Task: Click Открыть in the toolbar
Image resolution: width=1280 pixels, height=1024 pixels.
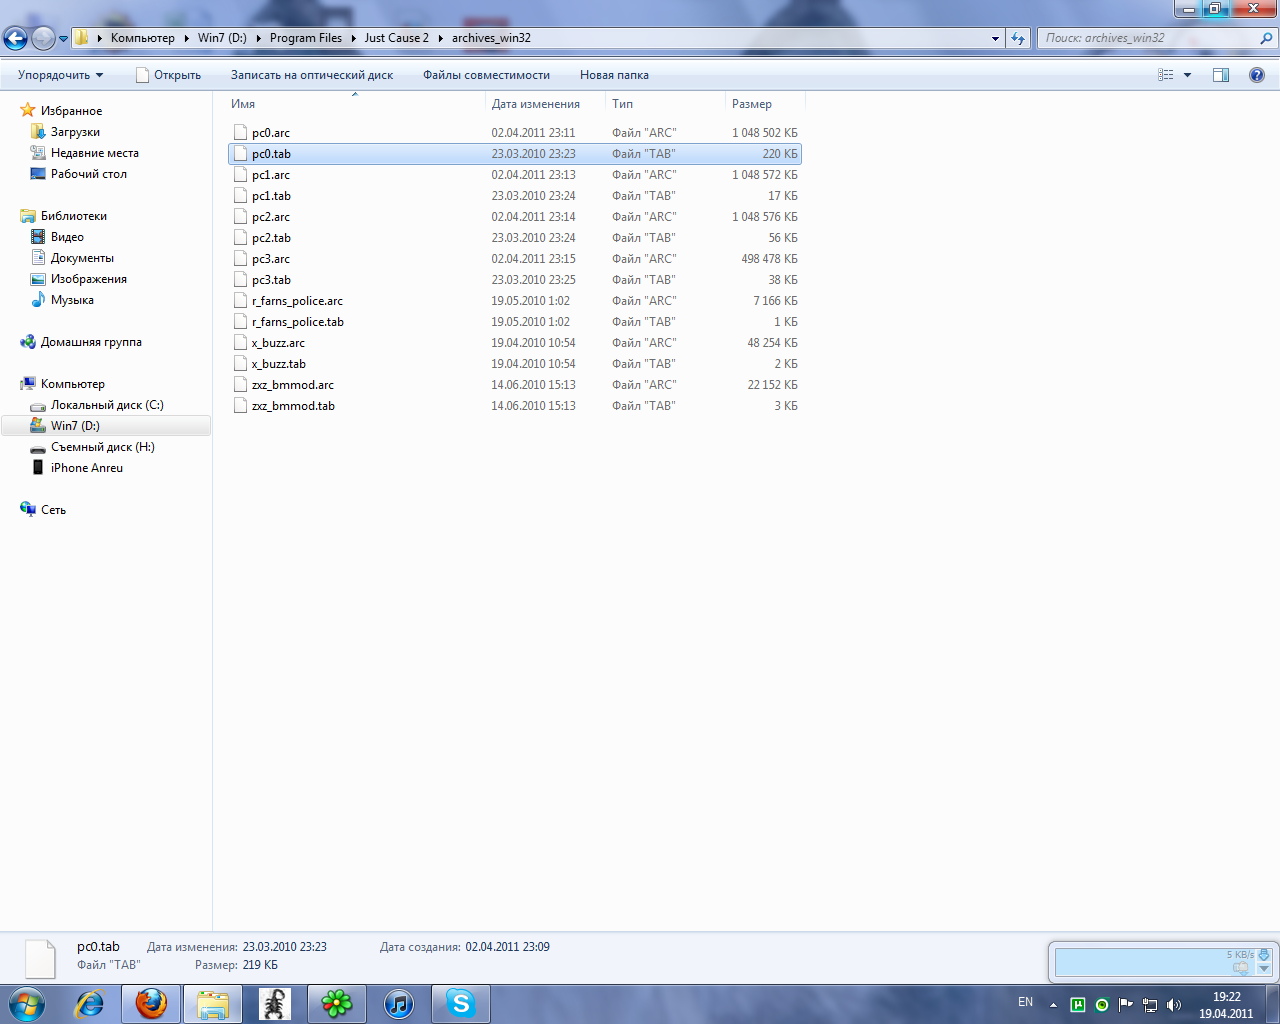Action: click(168, 75)
